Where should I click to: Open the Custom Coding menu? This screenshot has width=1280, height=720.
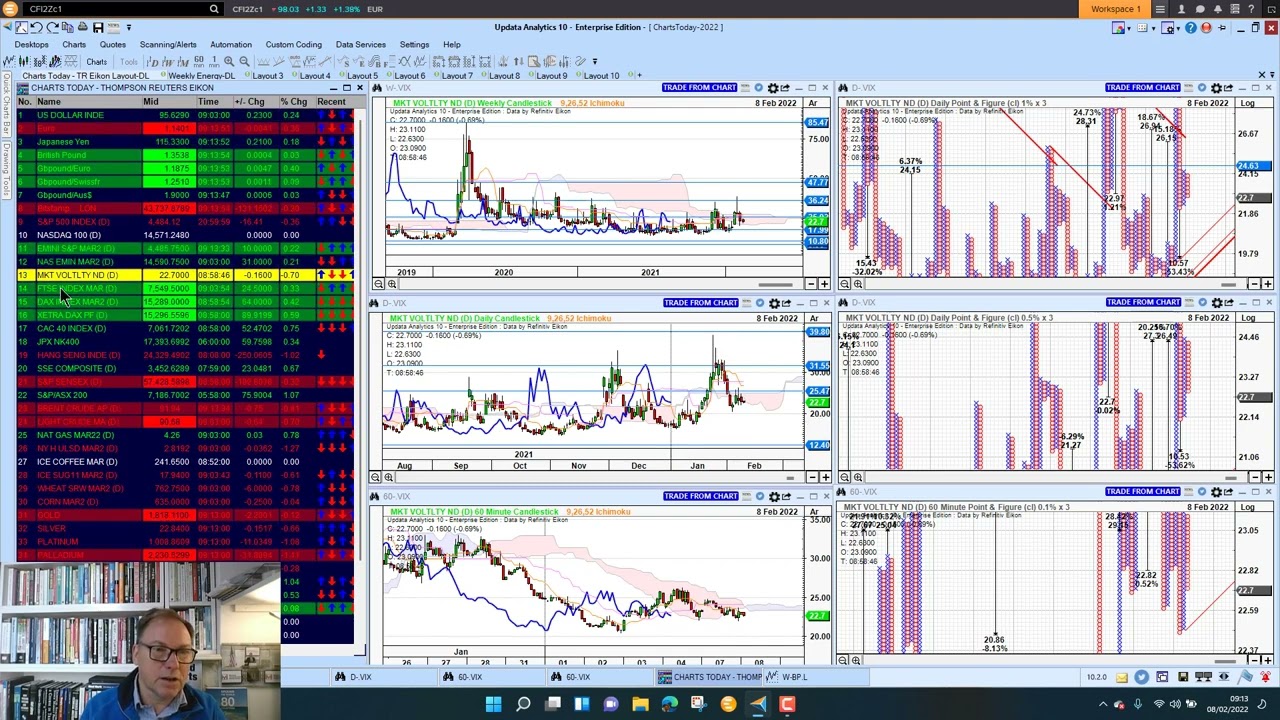coord(293,44)
